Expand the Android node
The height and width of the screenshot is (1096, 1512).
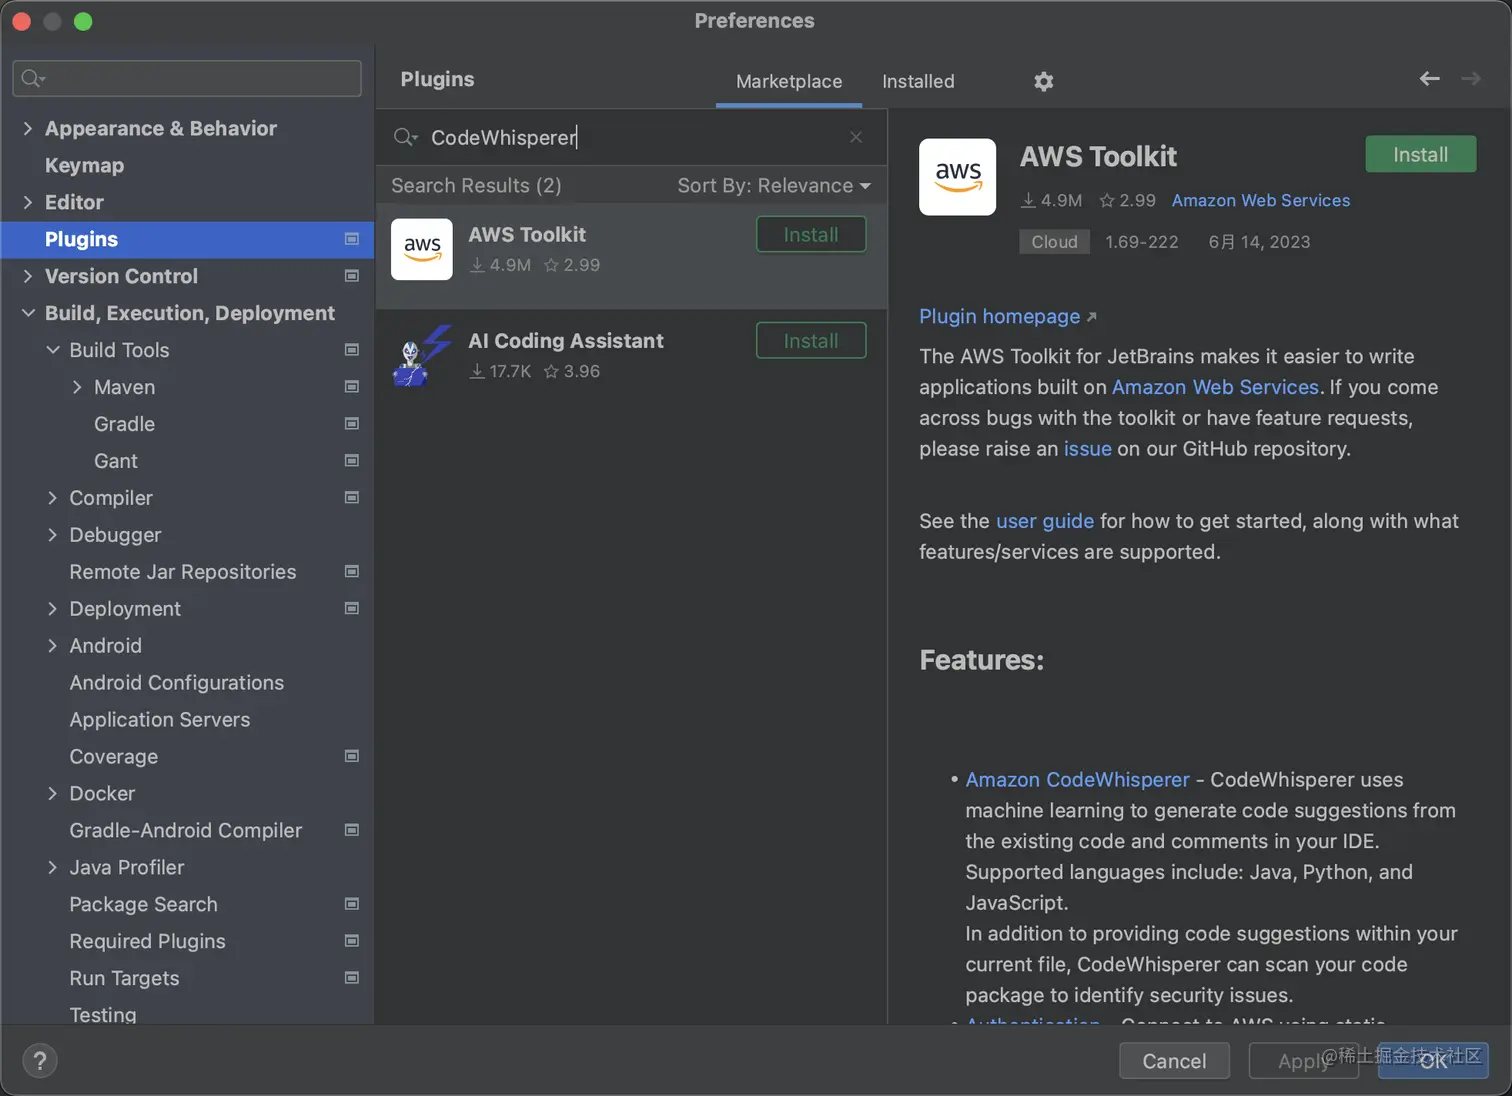click(x=53, y=646)
